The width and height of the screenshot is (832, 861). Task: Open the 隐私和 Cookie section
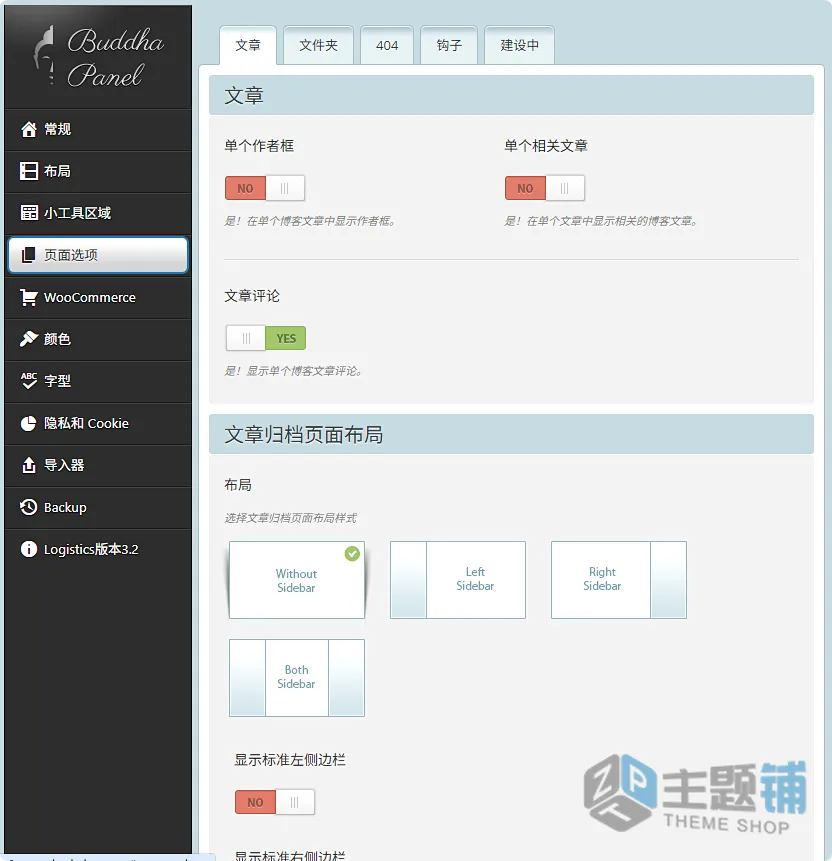[98, 423]
